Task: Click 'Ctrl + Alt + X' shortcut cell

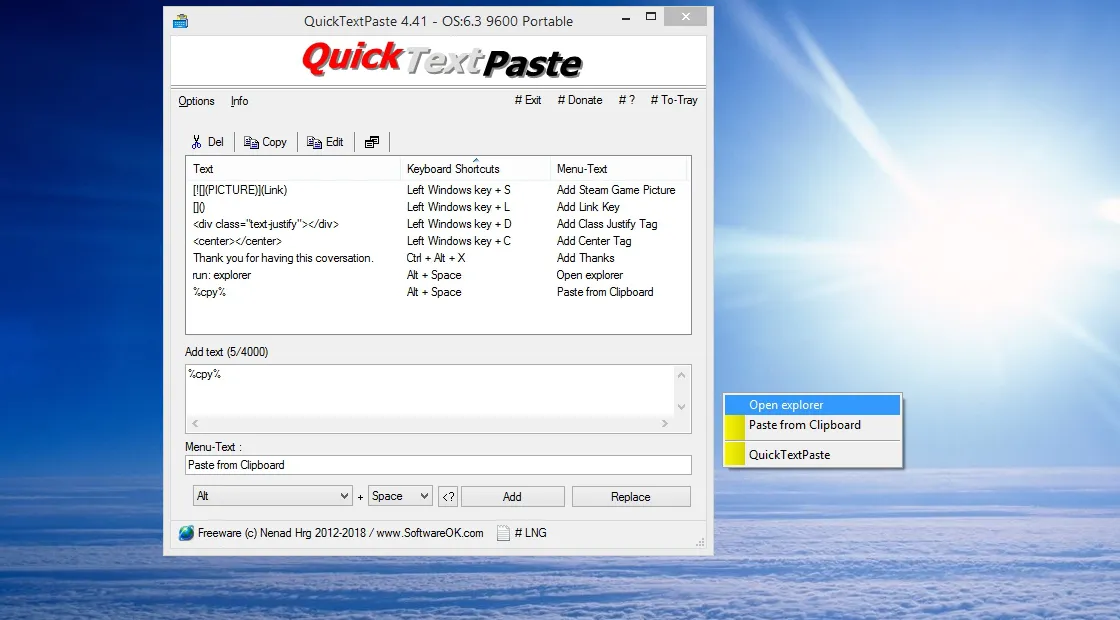Action: tap(436, 258)
